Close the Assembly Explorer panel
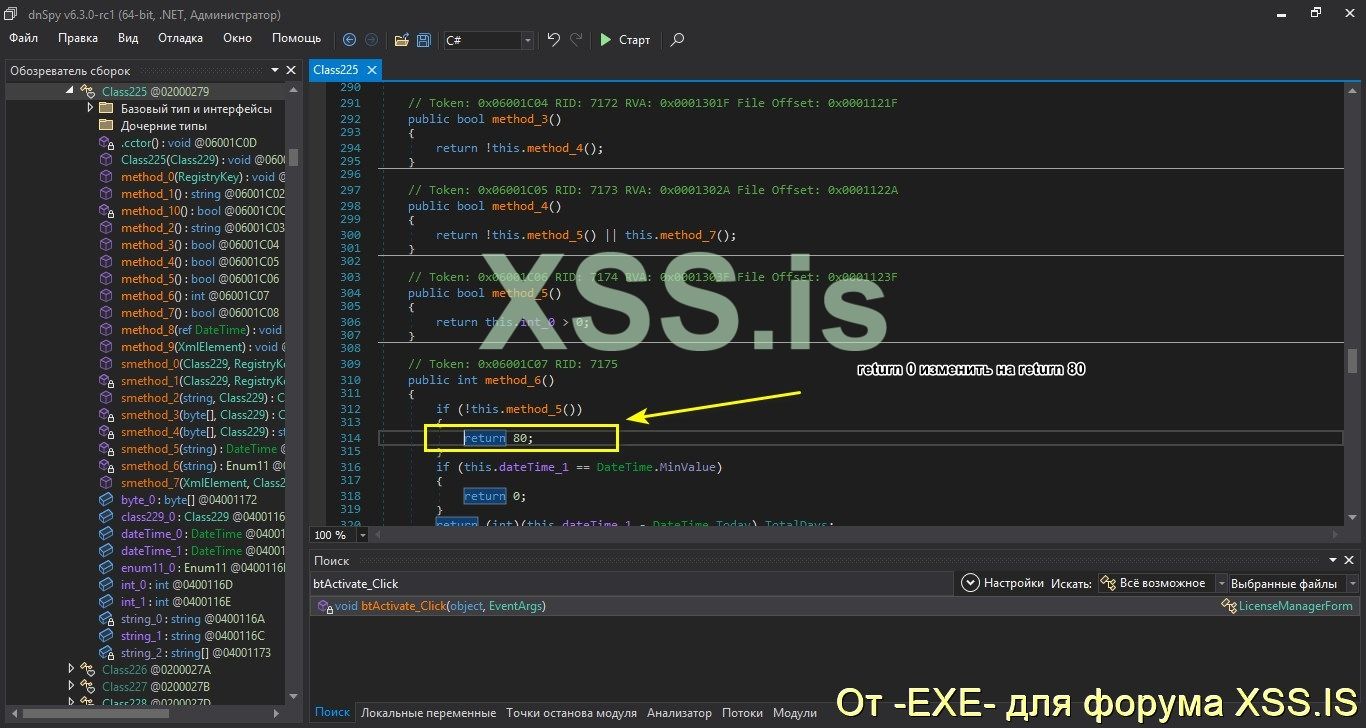 click(x=291, y=71)
